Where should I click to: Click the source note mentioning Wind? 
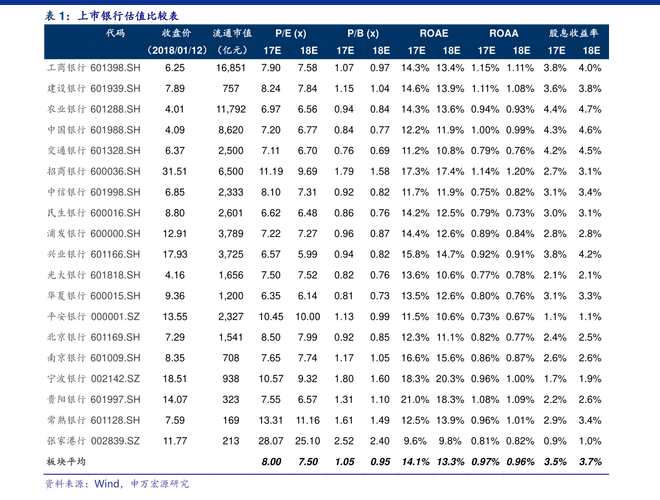117,484
